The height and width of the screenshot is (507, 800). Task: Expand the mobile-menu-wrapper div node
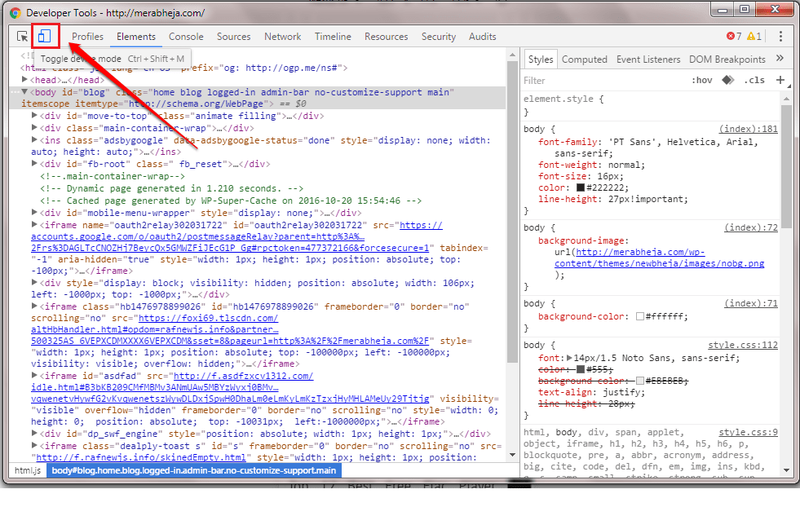click(34, 212)
